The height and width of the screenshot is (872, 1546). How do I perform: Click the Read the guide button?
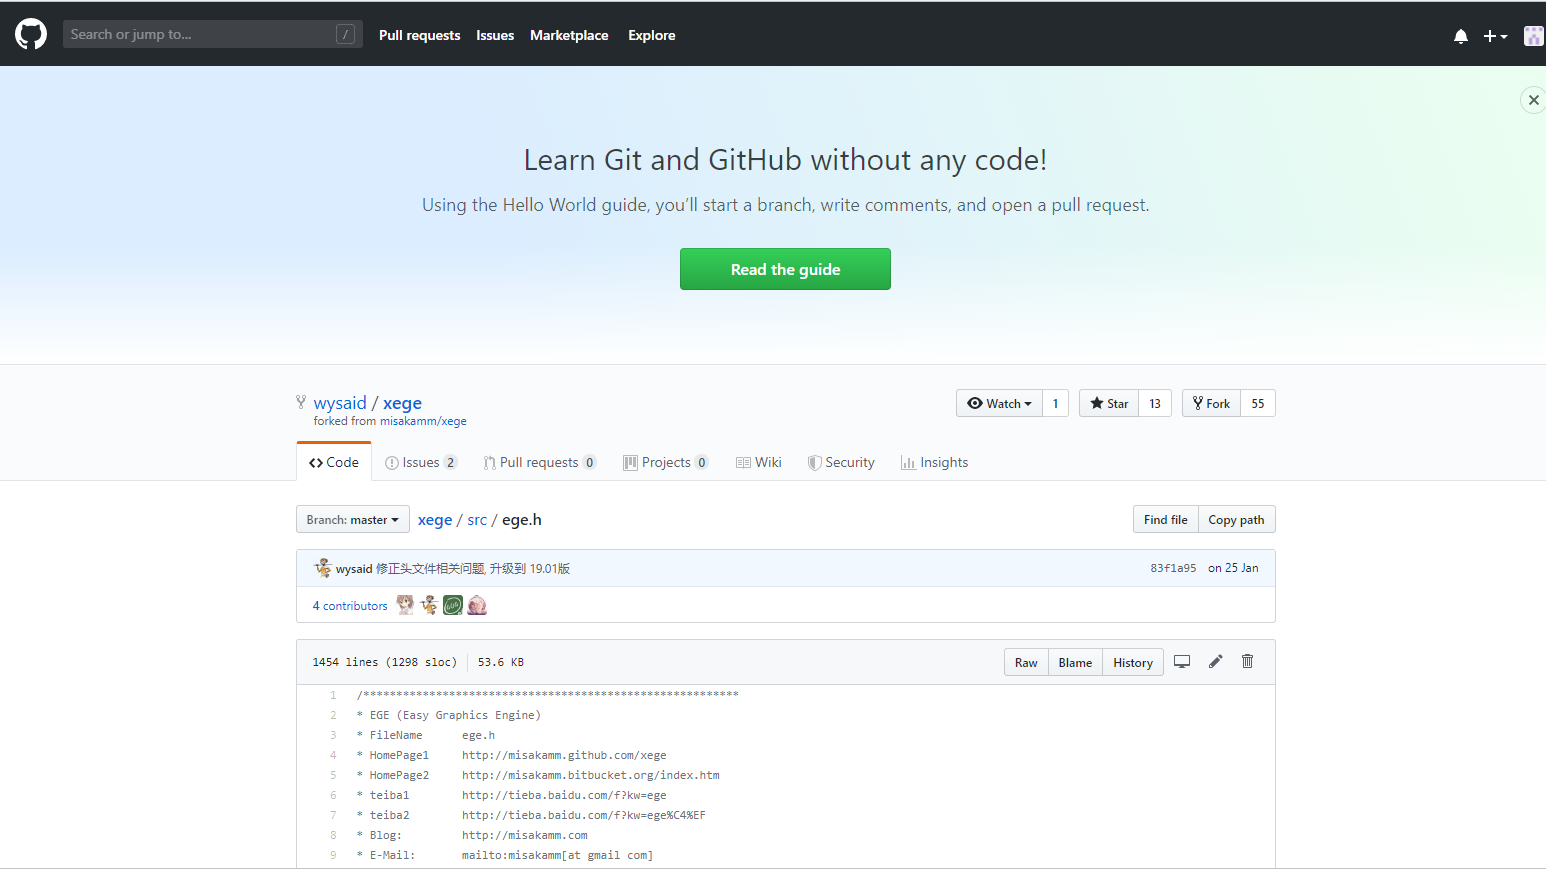(x=785, y=269)
